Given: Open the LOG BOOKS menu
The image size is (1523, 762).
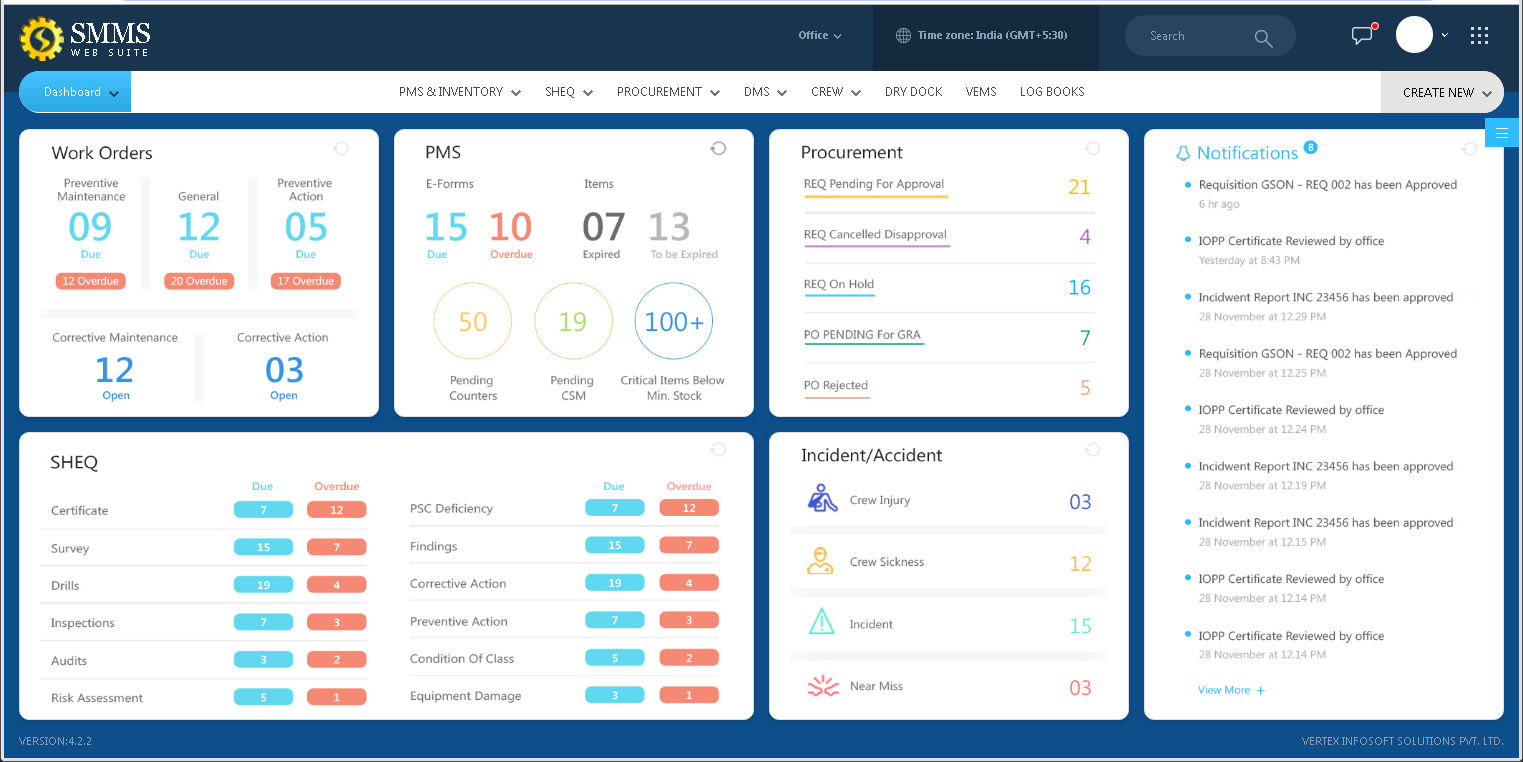Looking at the screenshot, I should pos(1051,91).
